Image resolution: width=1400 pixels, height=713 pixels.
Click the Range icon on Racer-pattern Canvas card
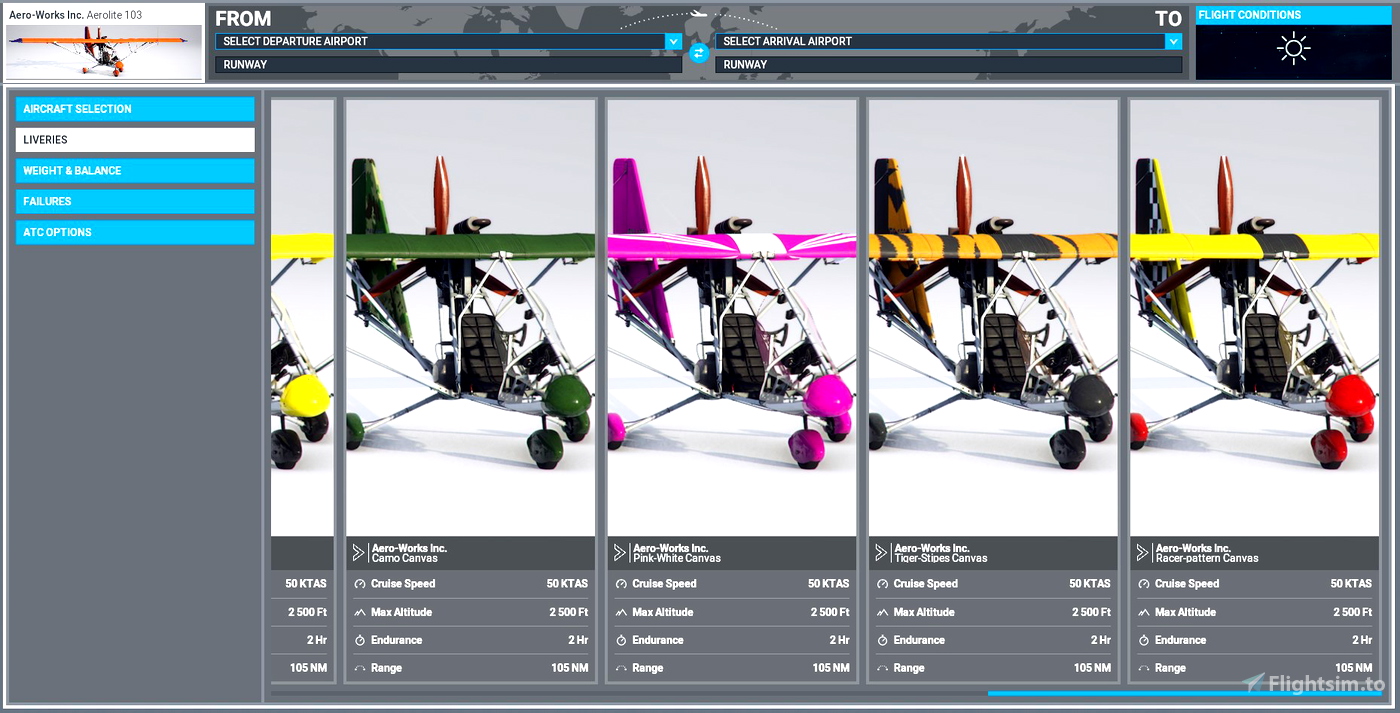[x=1143, y=668]
